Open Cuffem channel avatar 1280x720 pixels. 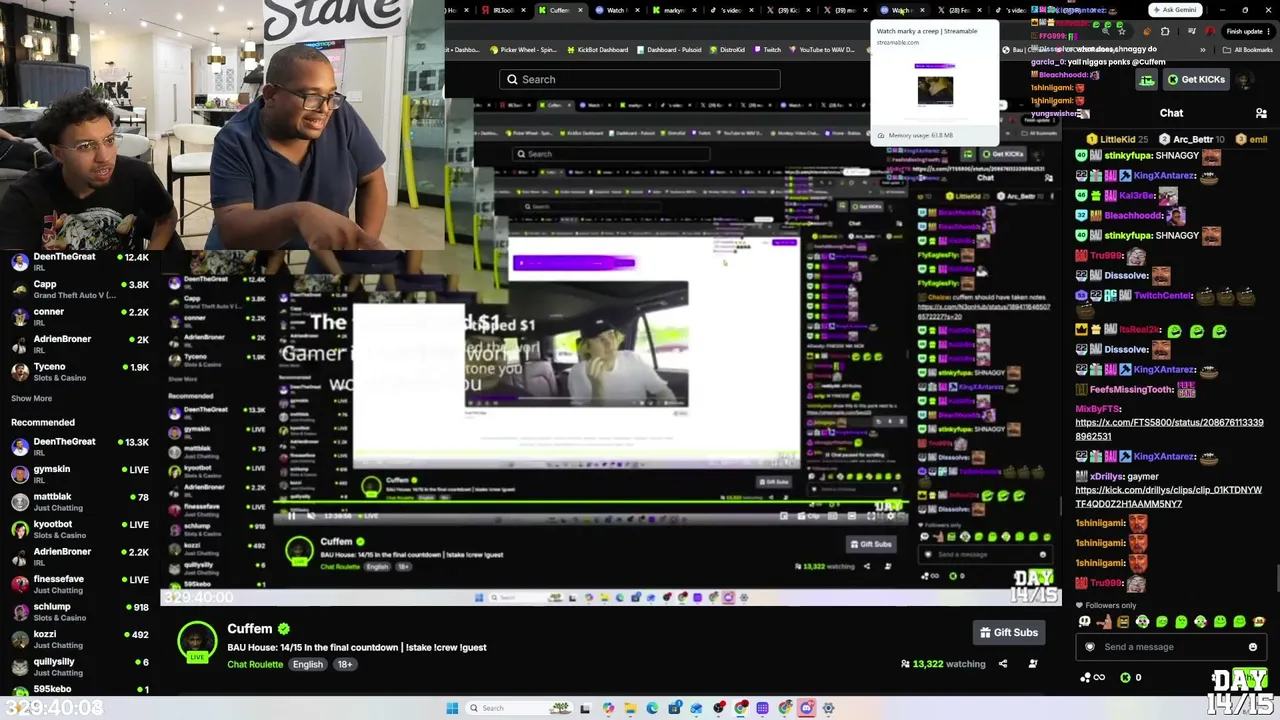tap(197, 641)
